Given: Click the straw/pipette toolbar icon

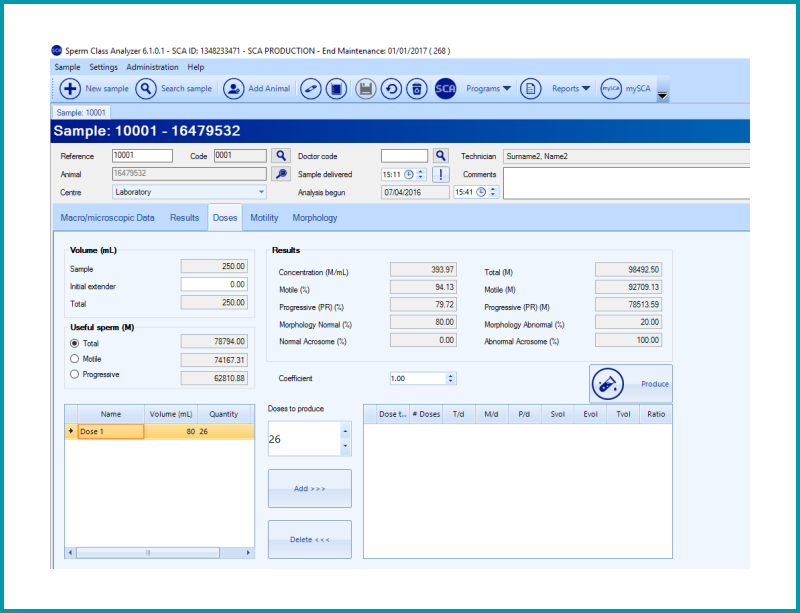Looking at the screenshot, I should click(x=310, y=89).
